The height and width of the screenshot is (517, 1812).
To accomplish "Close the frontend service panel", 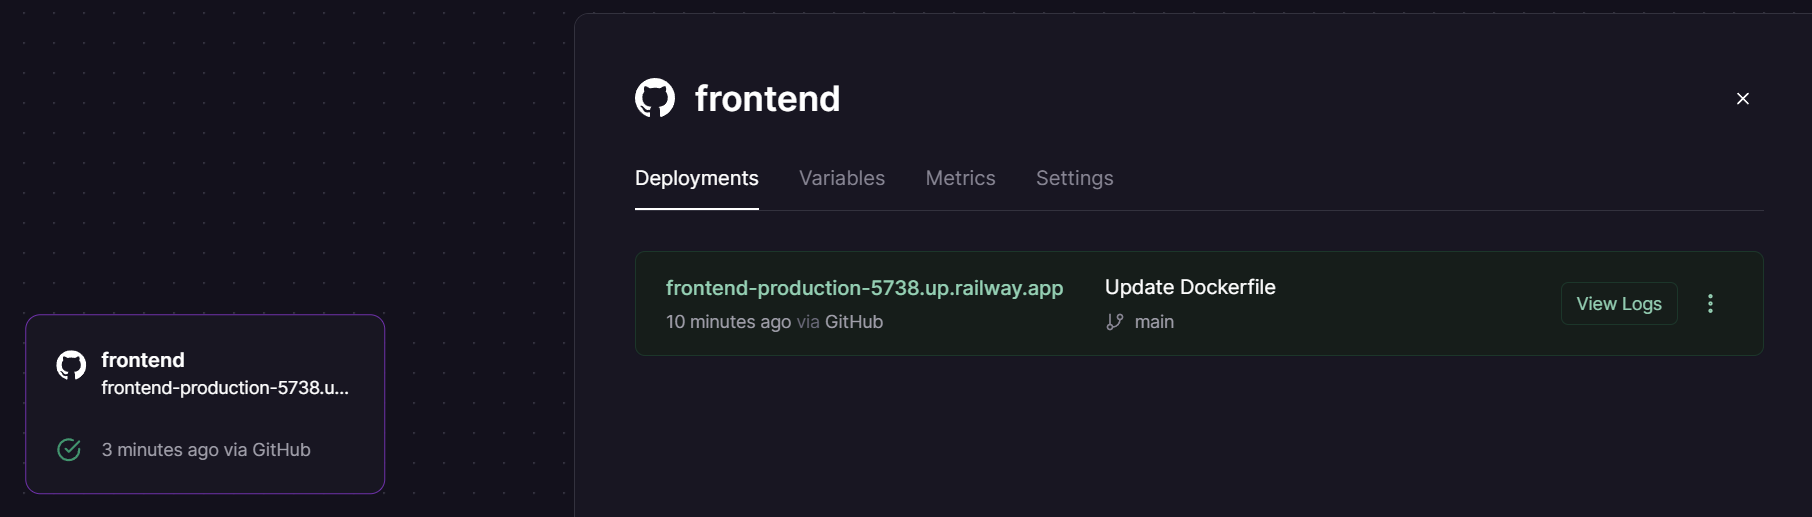I will point(1742,98).
